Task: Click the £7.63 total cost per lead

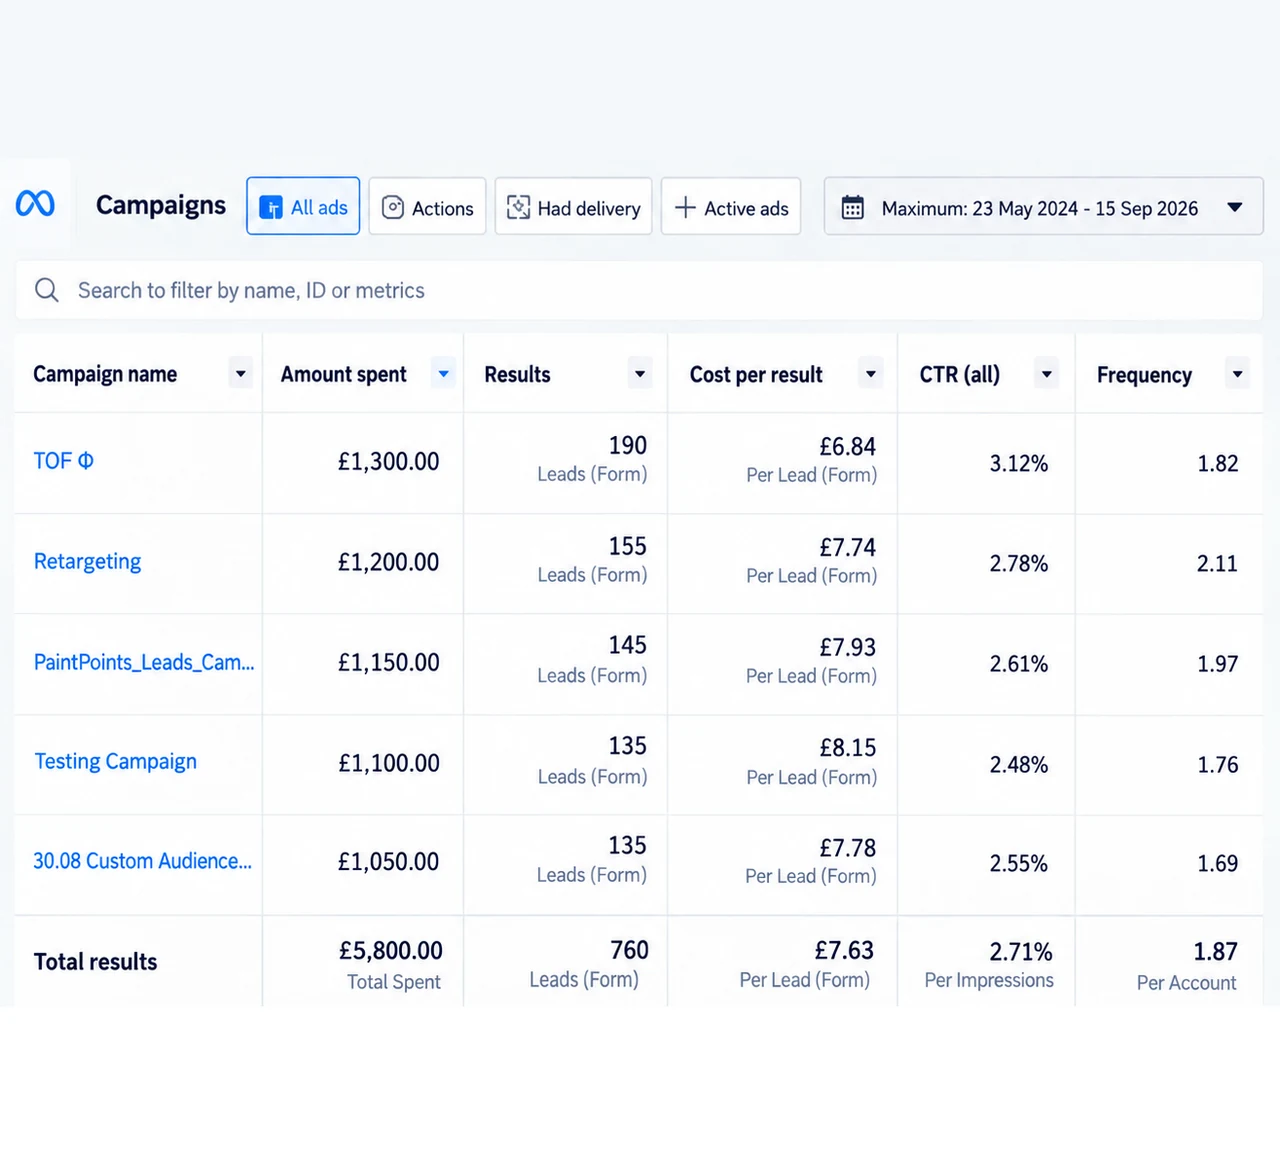Action: tap(844, 949)
